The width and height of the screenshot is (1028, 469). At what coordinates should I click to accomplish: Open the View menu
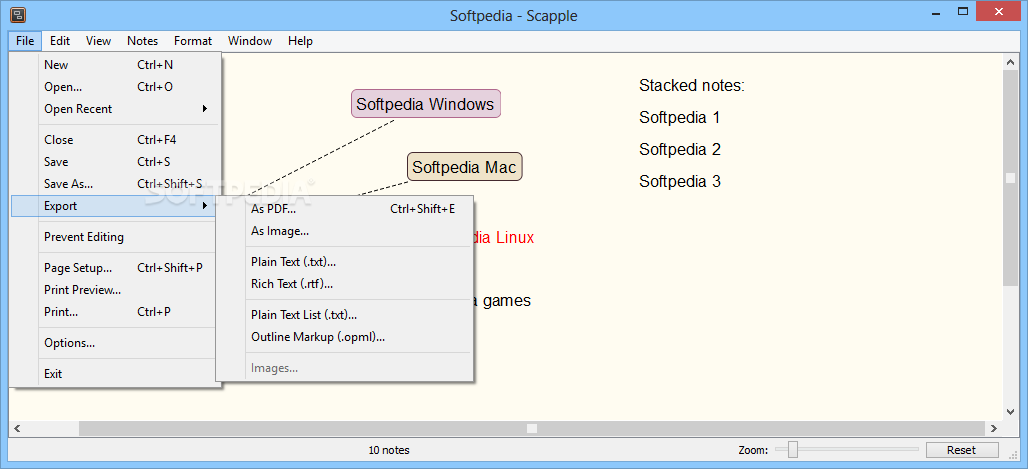click(98, 41)
